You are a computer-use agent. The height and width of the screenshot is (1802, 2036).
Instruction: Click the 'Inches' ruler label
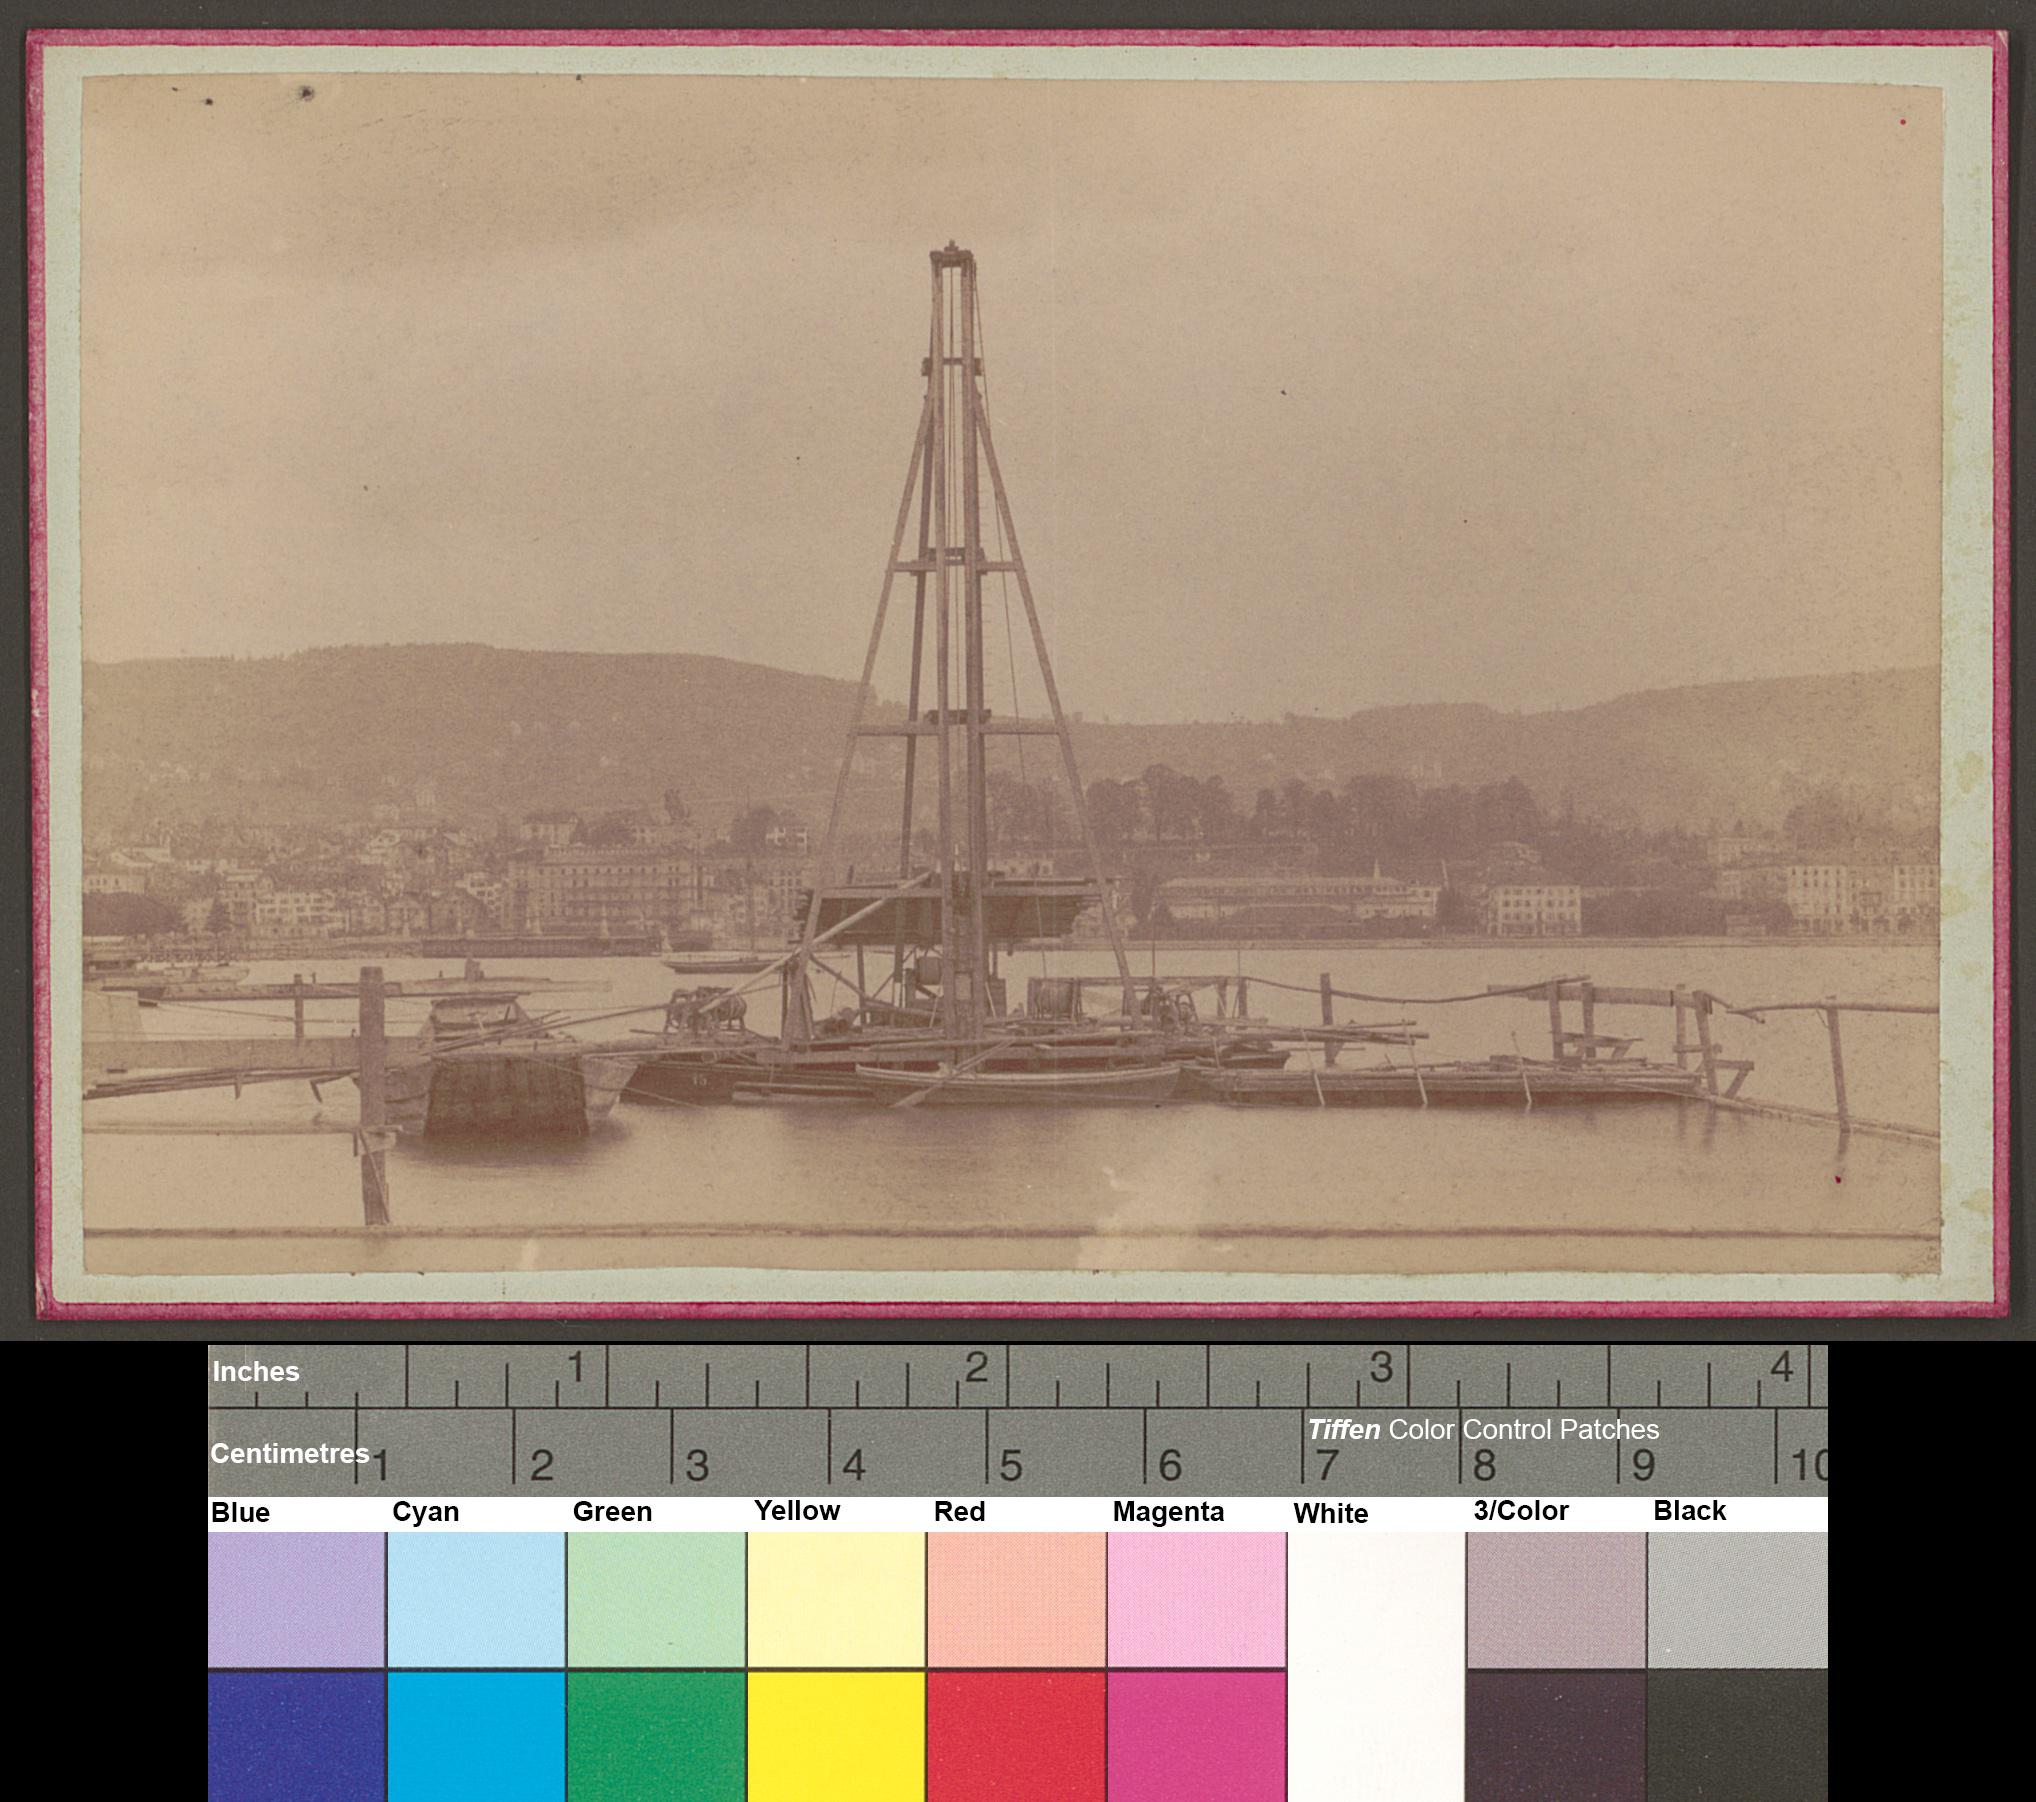(255, 1371)
